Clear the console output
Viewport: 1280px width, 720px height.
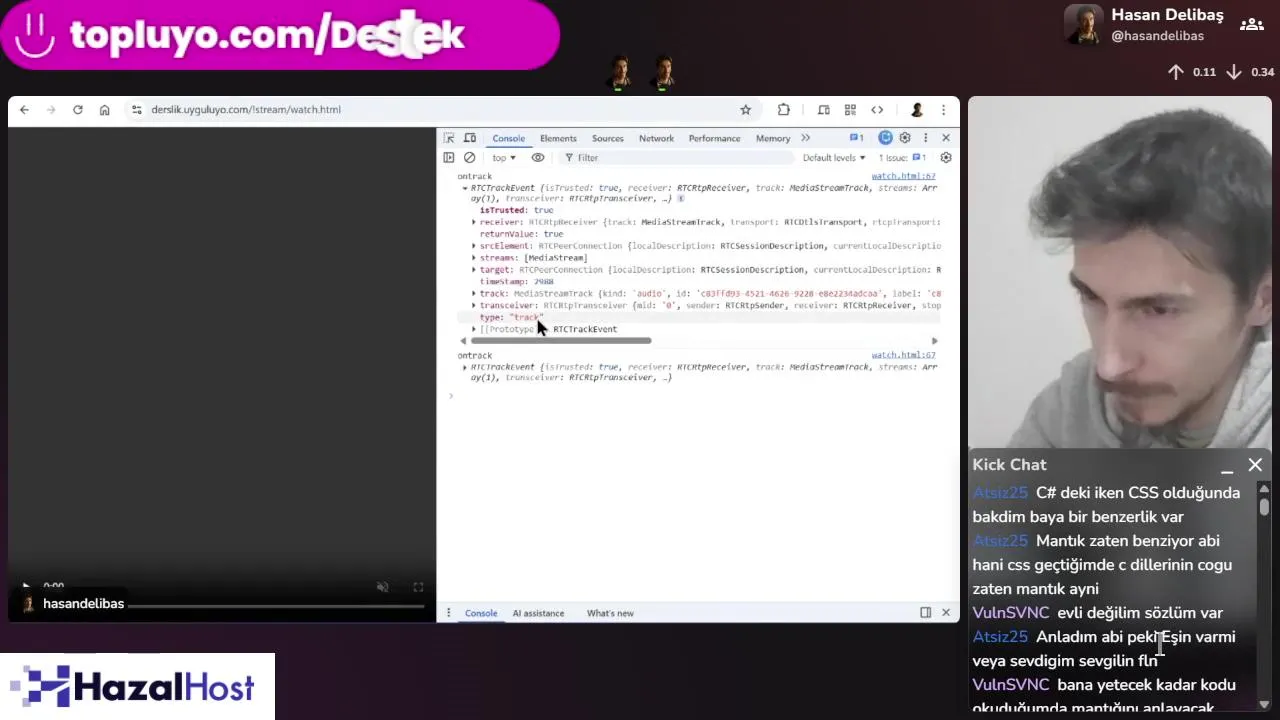pyautogui.click(x=470, y=158)
